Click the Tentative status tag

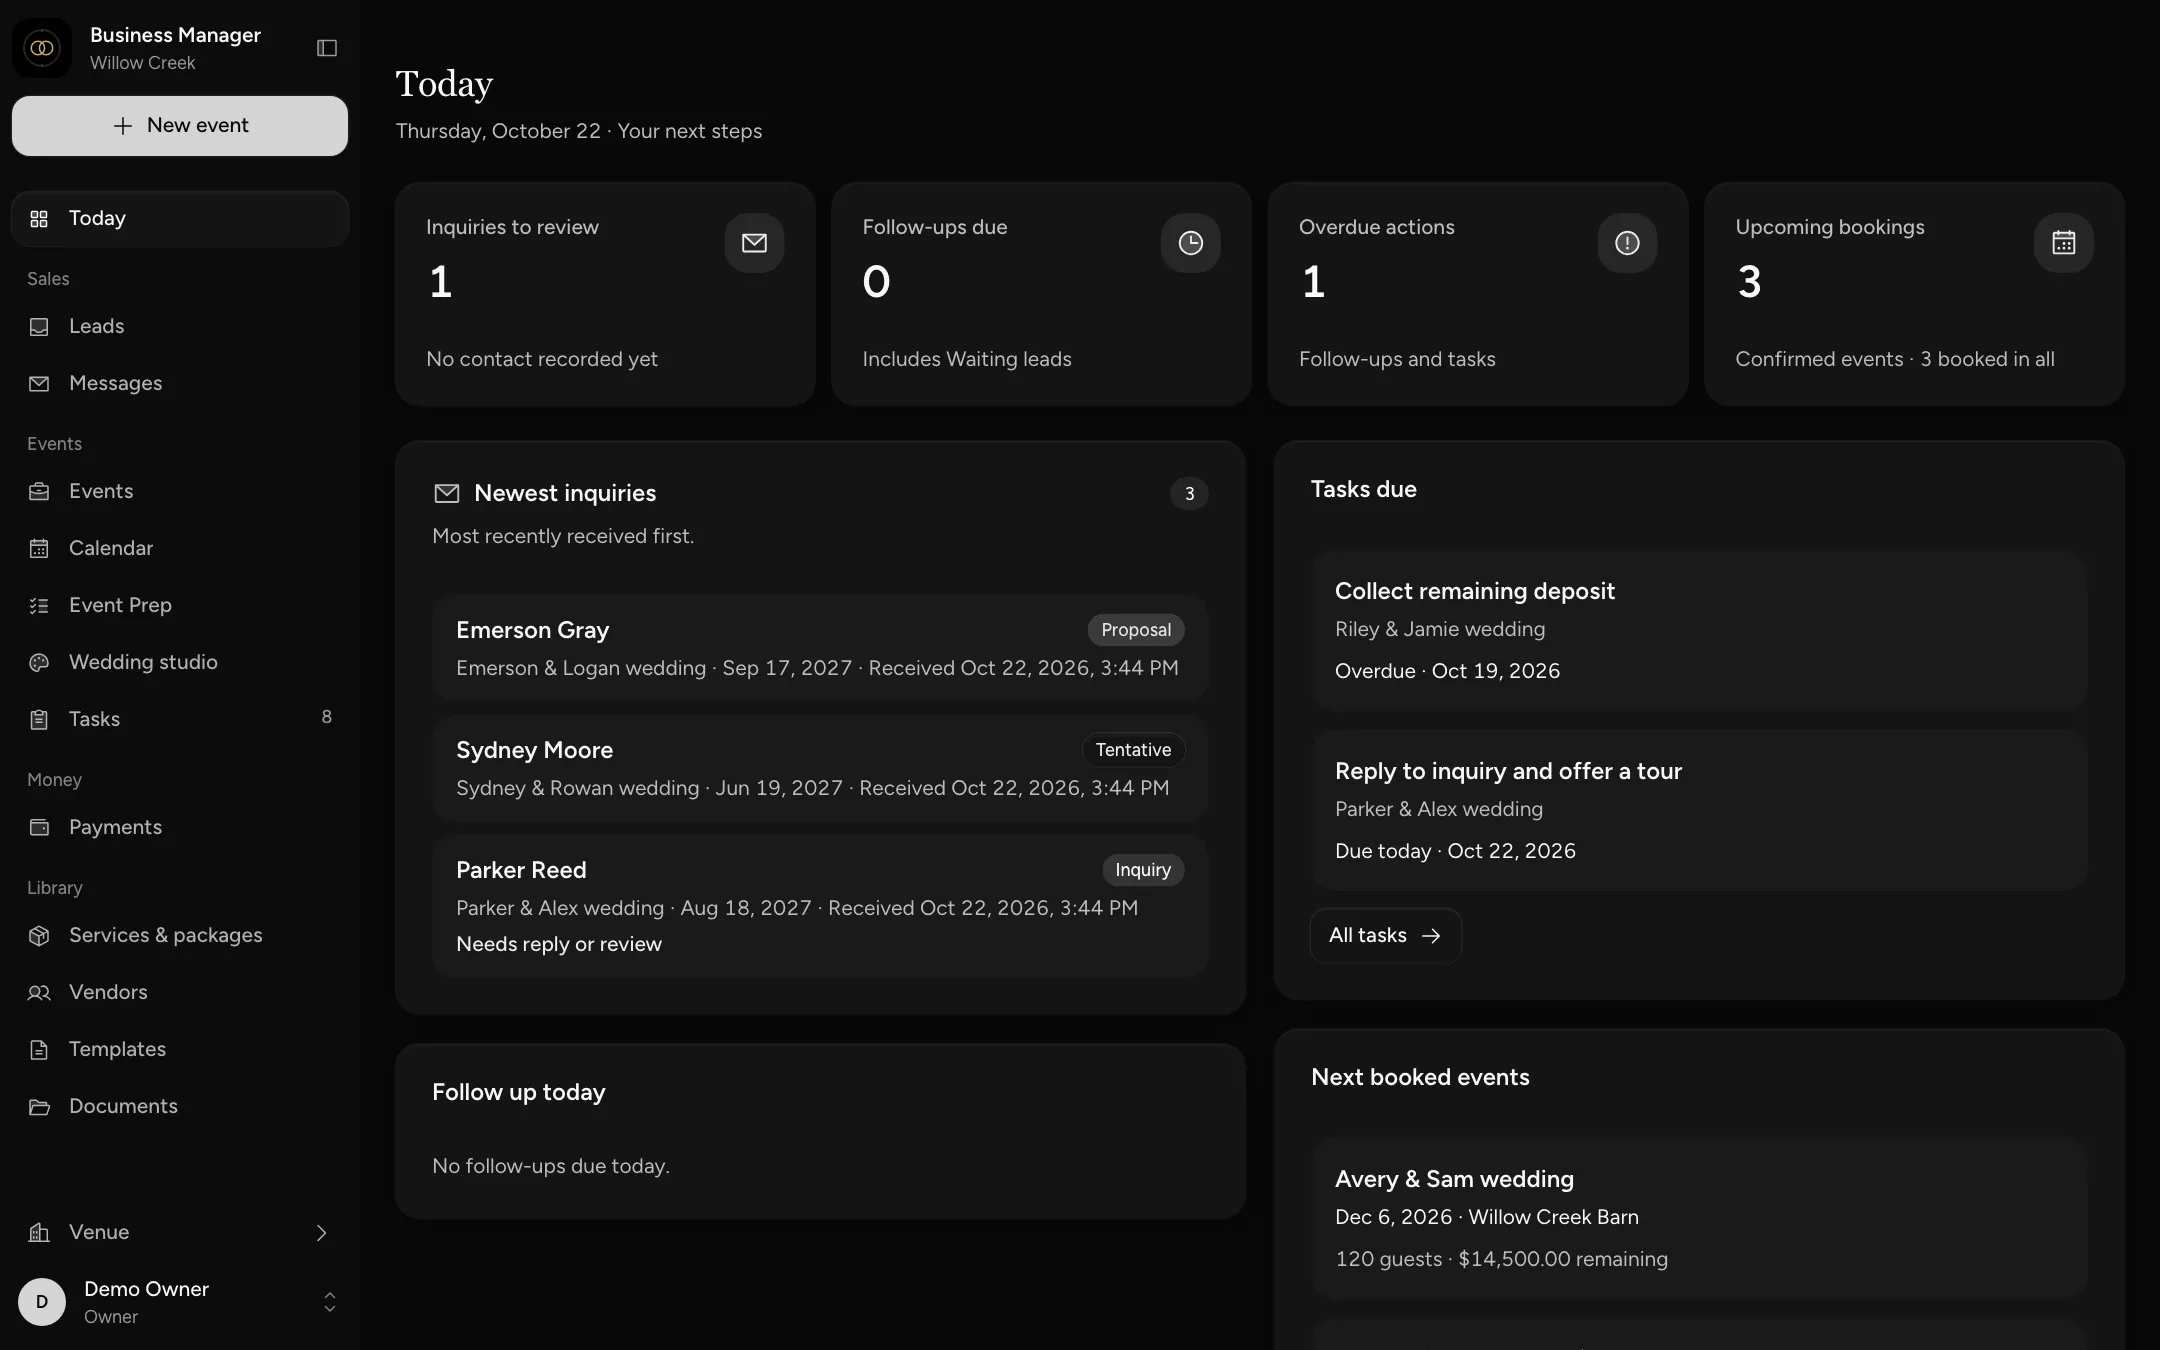coord(1133,750)
